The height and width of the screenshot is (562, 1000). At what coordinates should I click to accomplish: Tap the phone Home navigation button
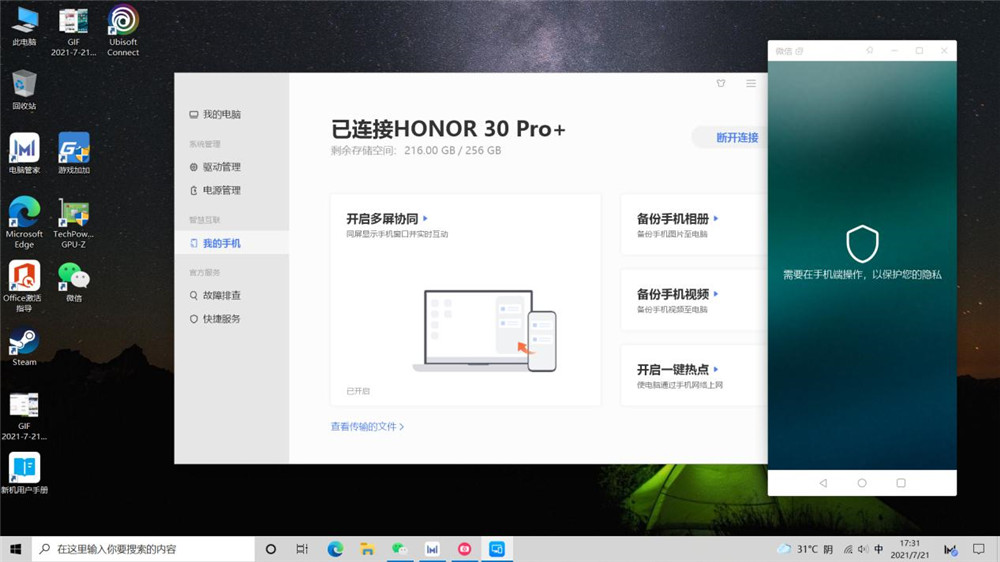[862, 483]
